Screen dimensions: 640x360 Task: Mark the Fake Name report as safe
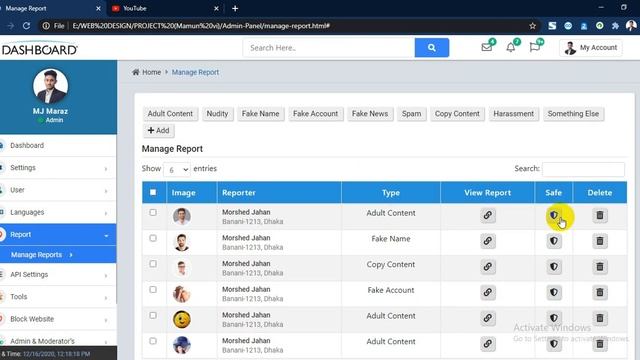coord(554,241)
